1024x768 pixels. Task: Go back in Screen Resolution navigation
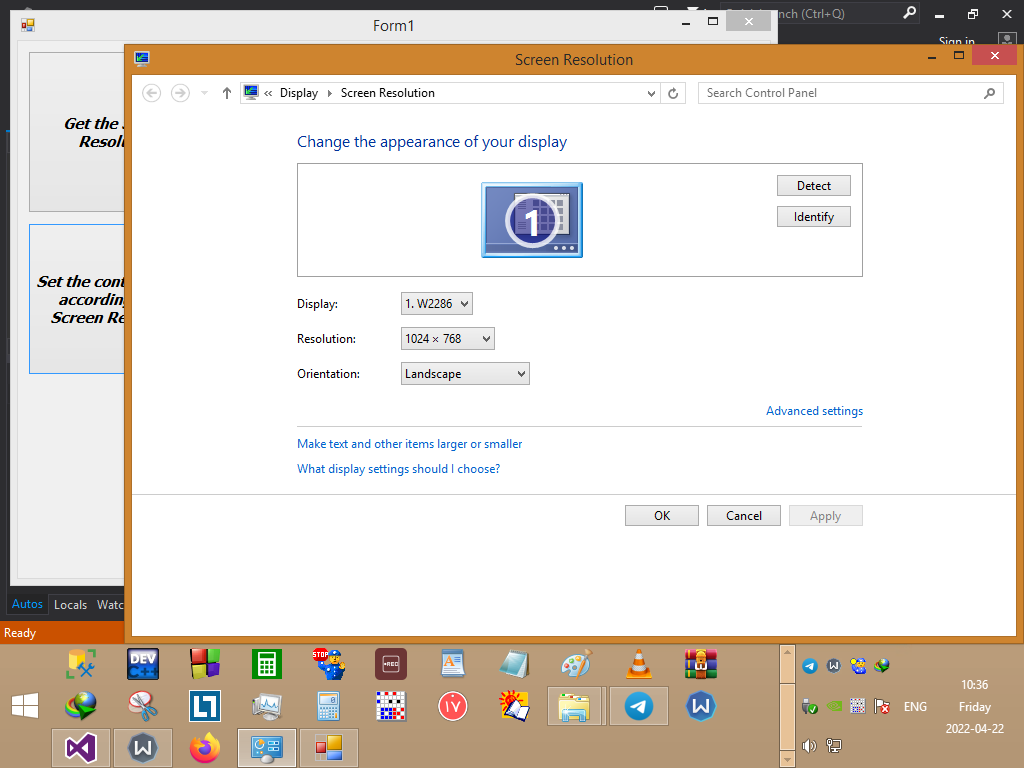tap(152, 93)
